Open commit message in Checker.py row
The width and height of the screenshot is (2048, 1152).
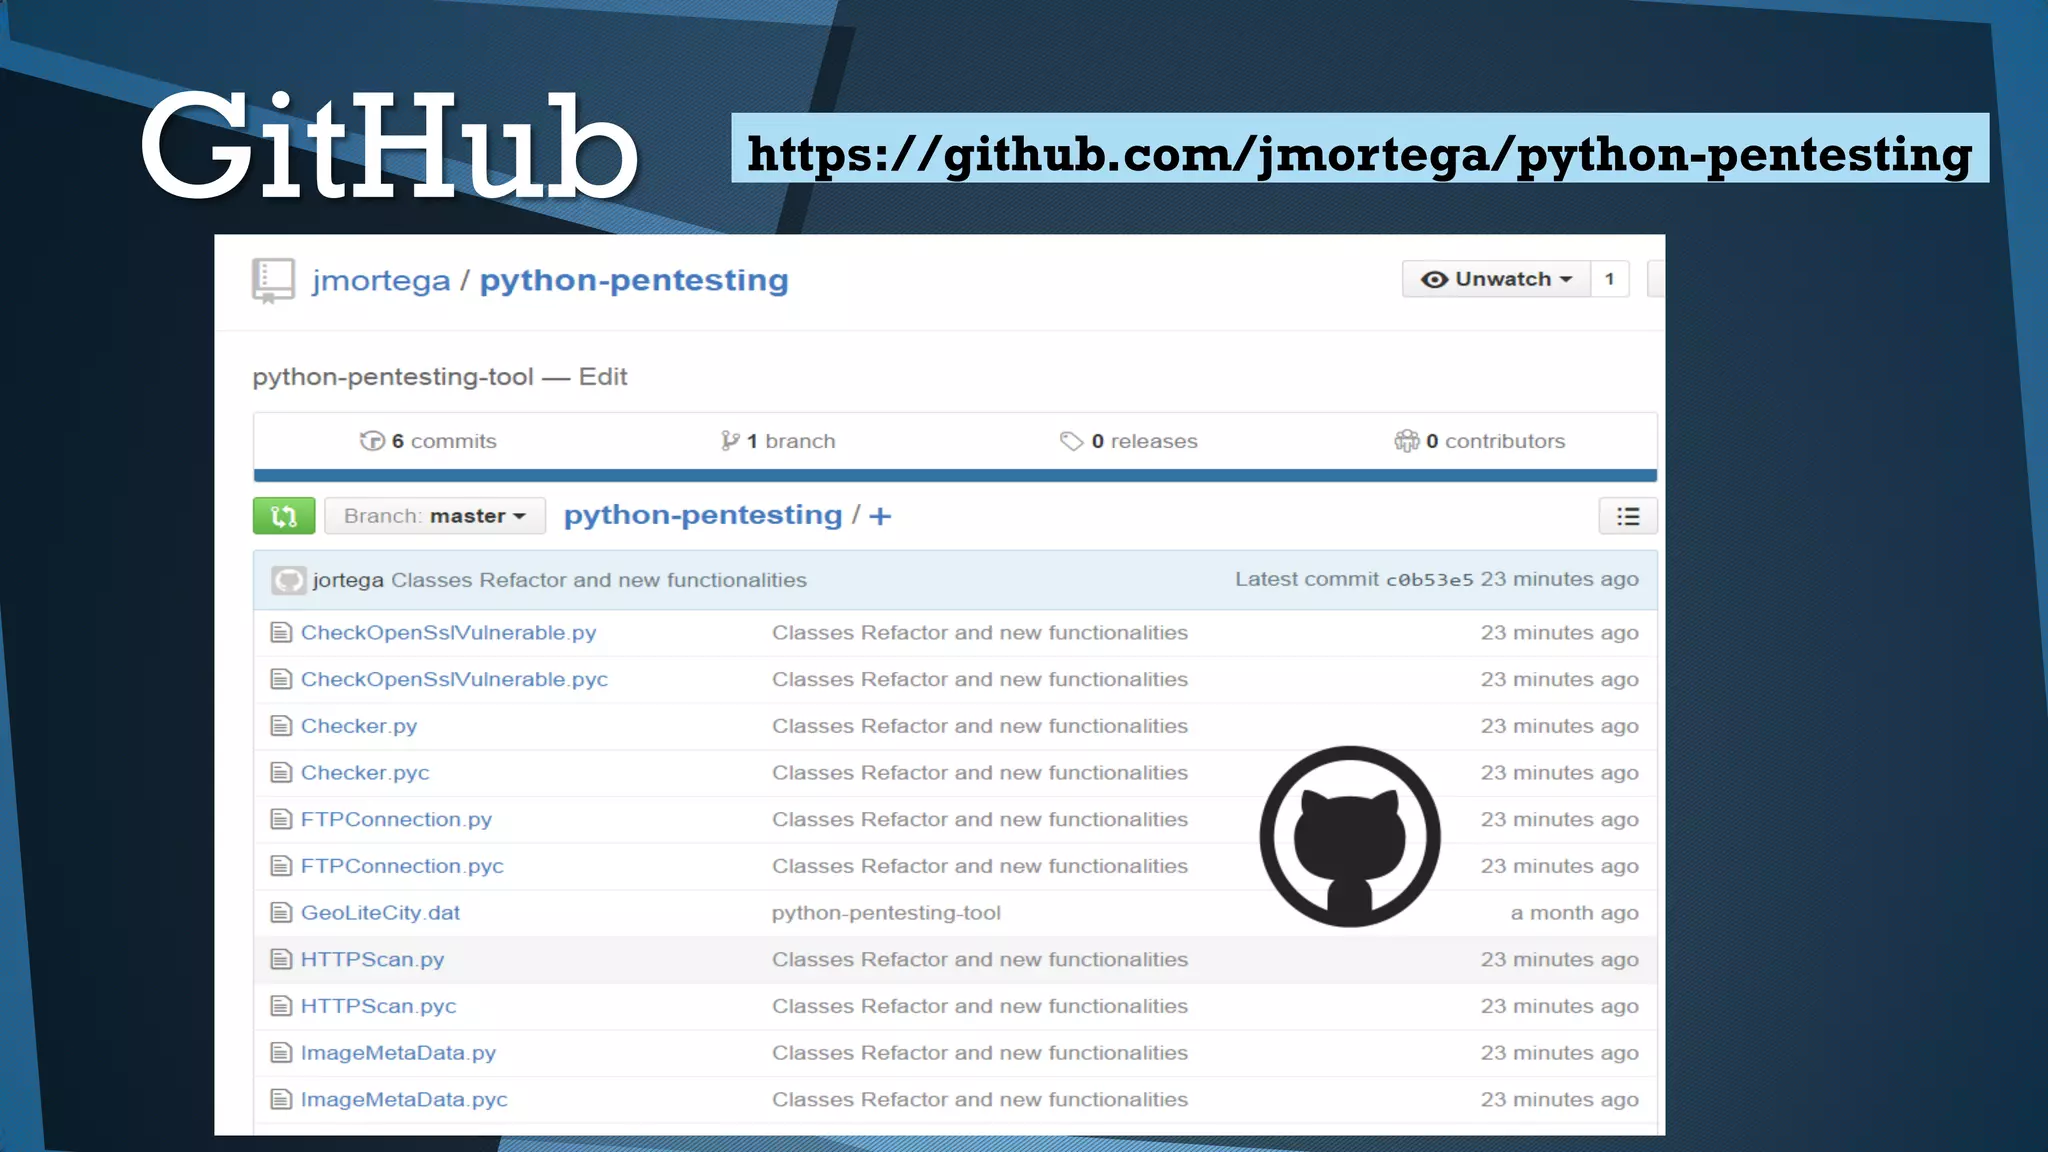pyautogui.click(x=980, y=726)
